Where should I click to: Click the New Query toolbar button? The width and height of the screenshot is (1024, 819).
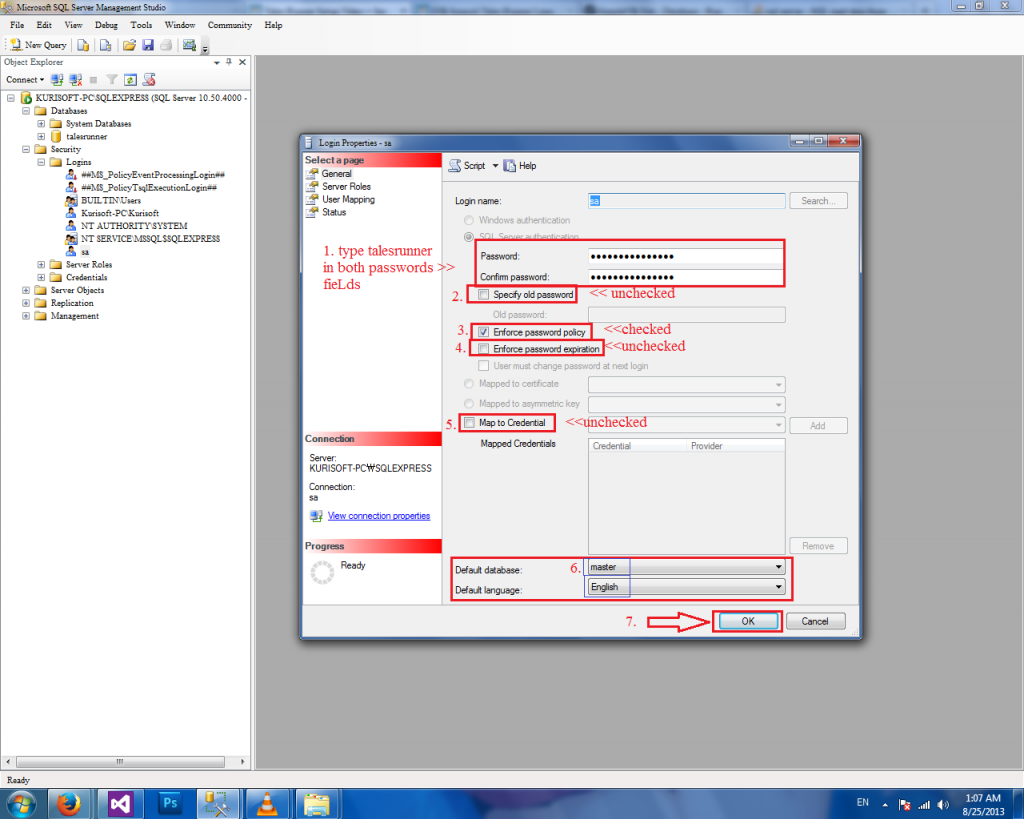click(38, 45)
